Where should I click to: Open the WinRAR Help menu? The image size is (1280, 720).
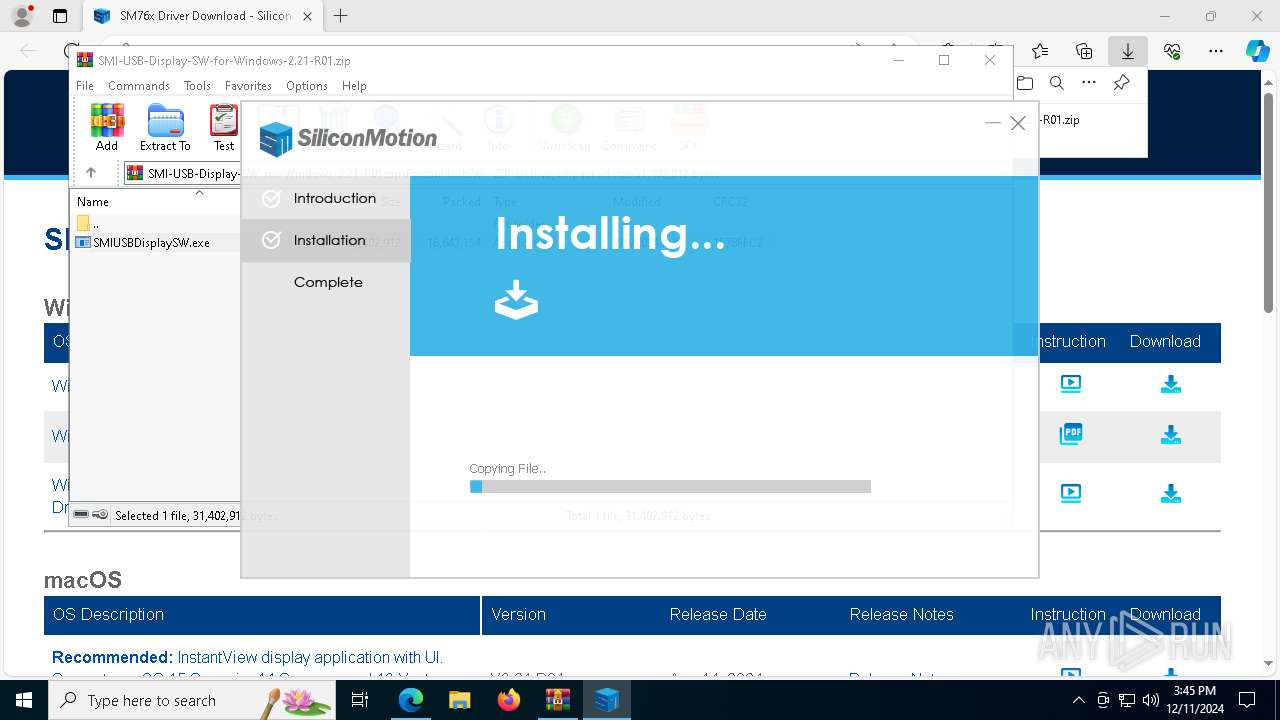click(354, 86)
